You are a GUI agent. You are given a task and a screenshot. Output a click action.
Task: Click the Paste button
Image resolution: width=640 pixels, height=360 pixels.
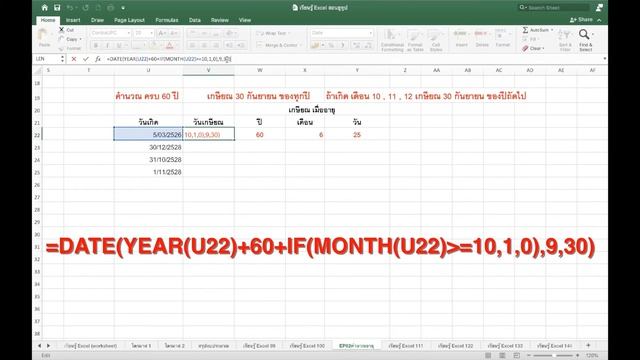click(44, 38)
